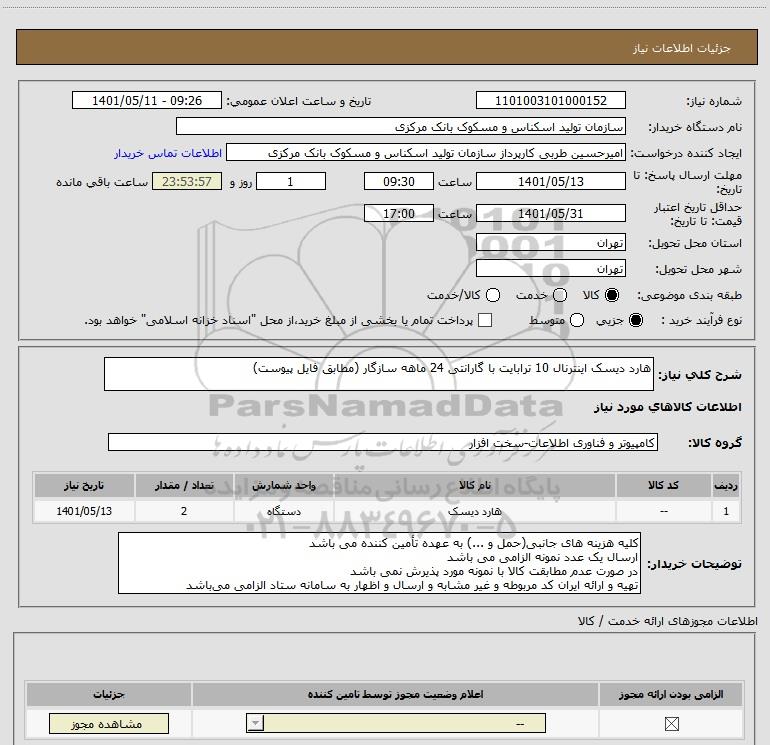Screen dimensions: 770x745
Task: Select the کالا/خدمت radio button
Action: [x=493, y=295]
